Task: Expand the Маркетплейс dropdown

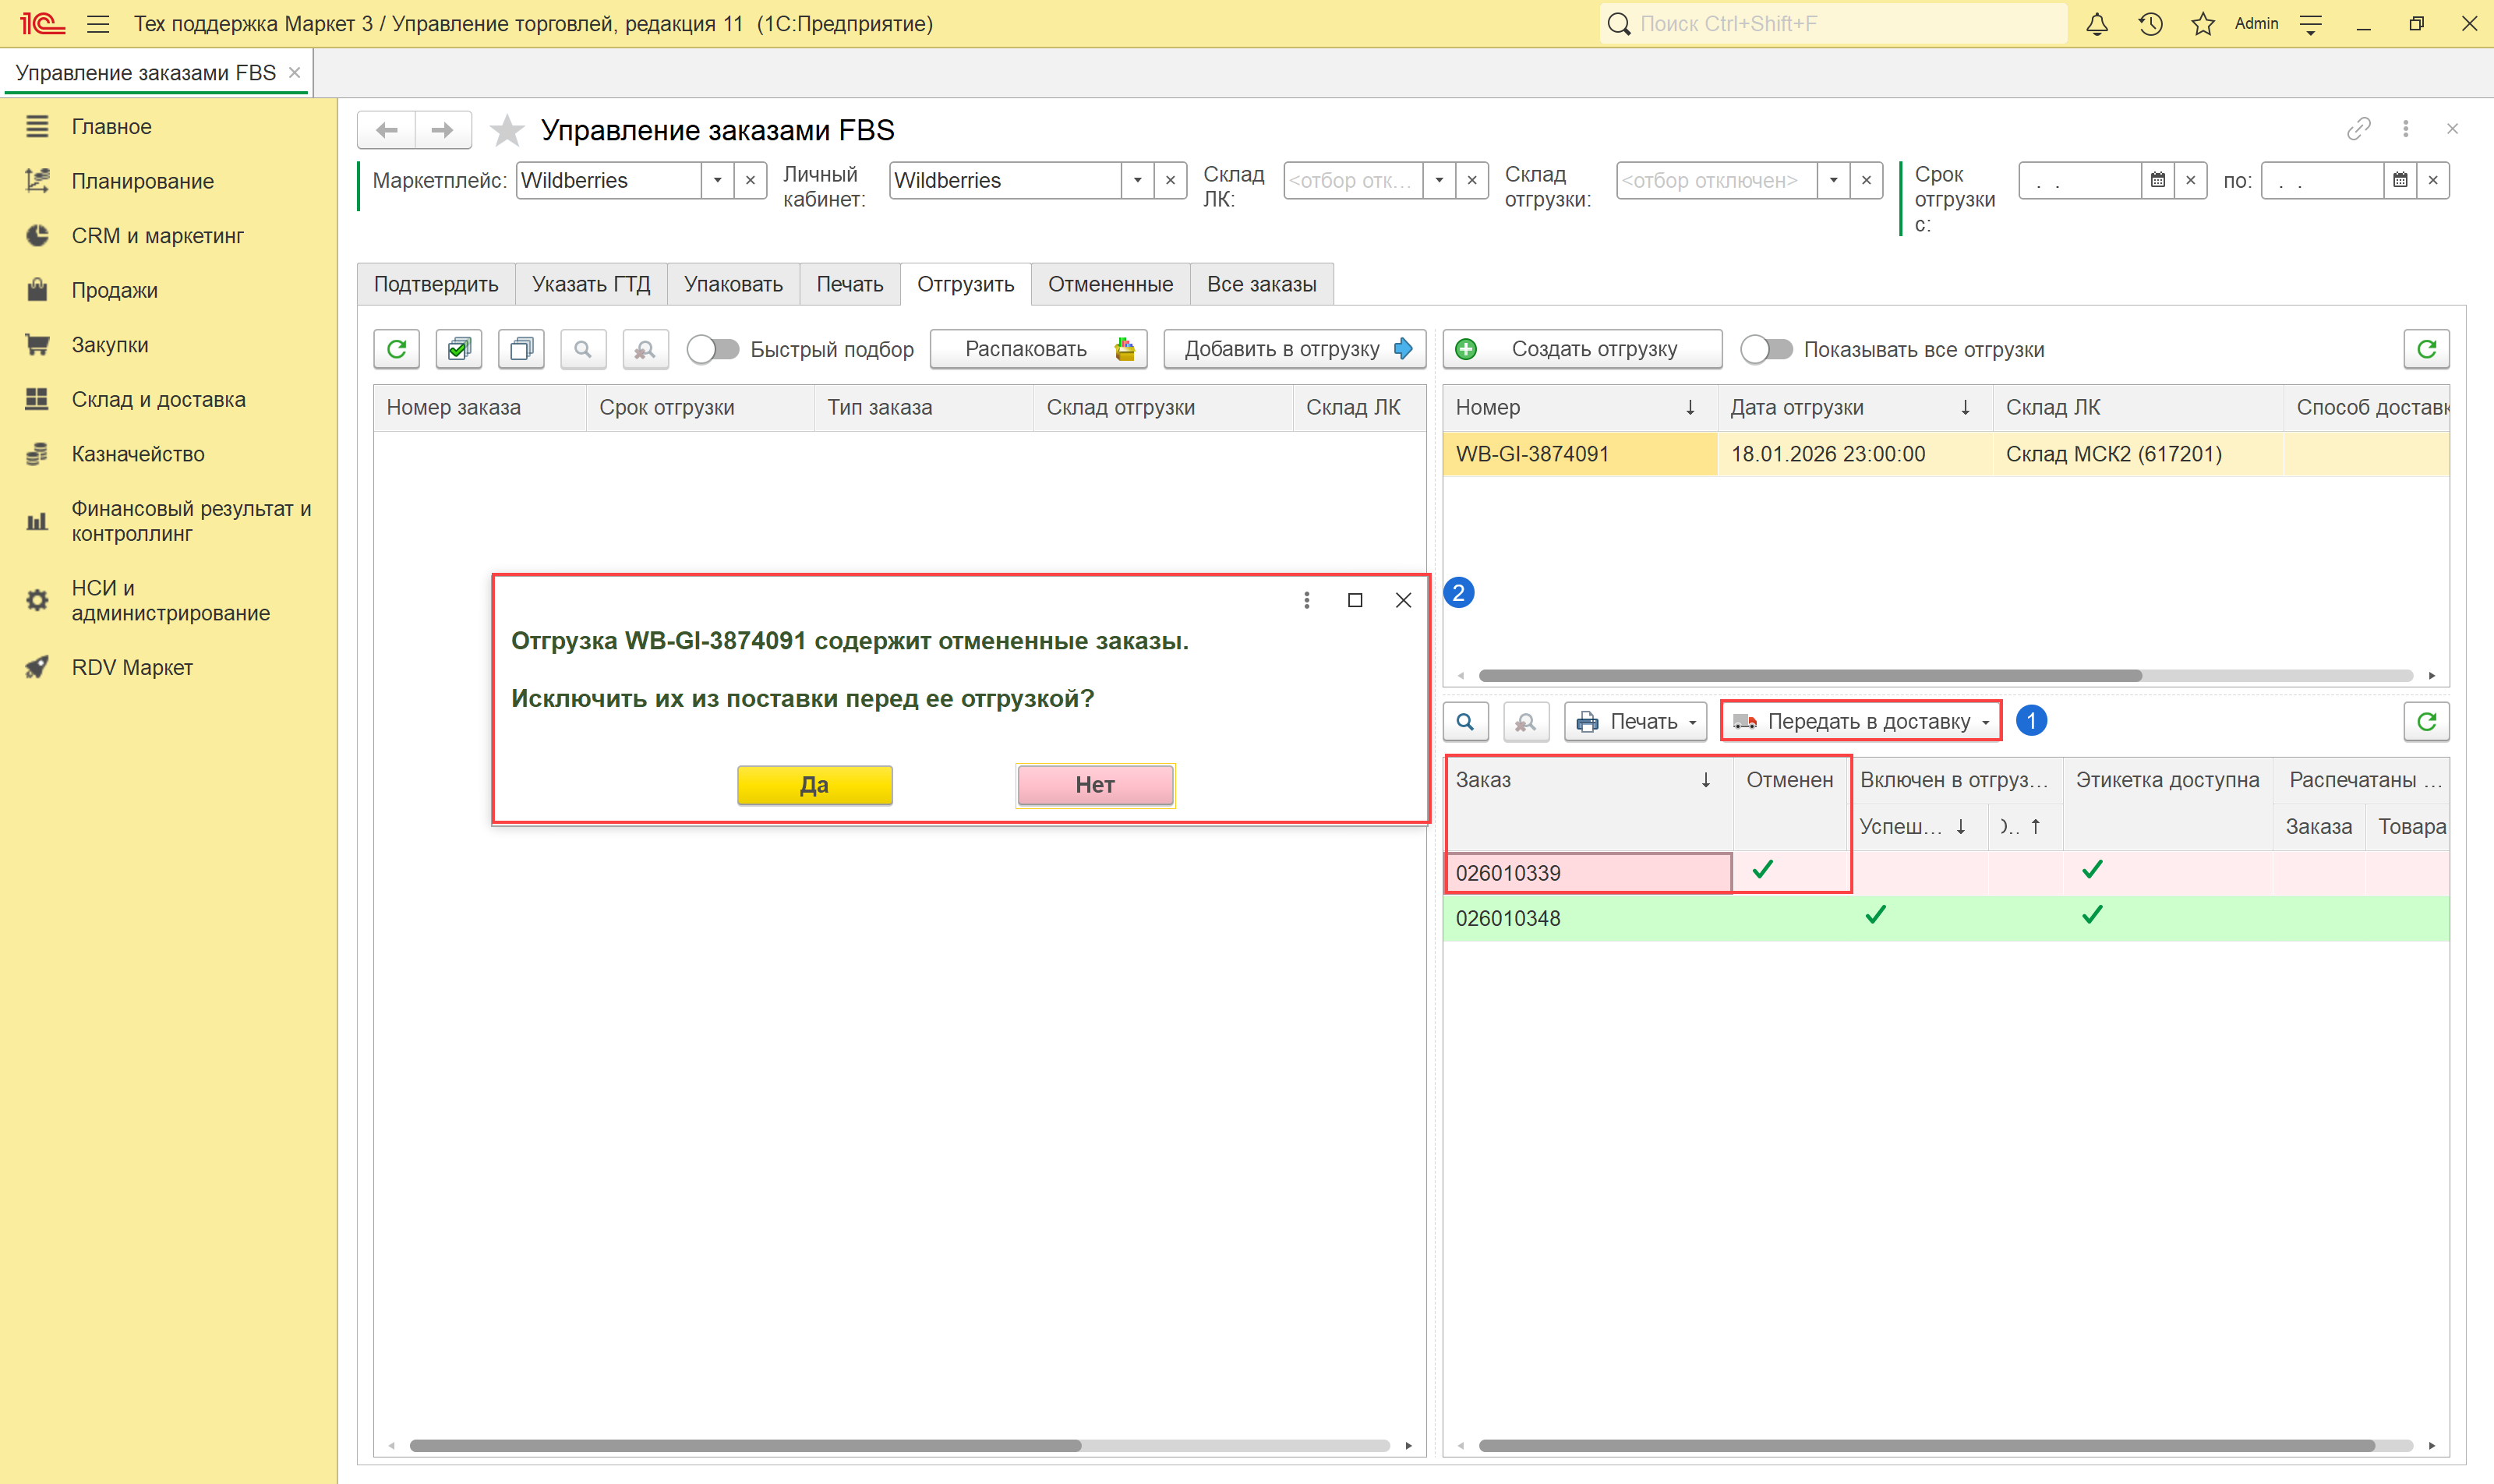Action: point(717,181)
